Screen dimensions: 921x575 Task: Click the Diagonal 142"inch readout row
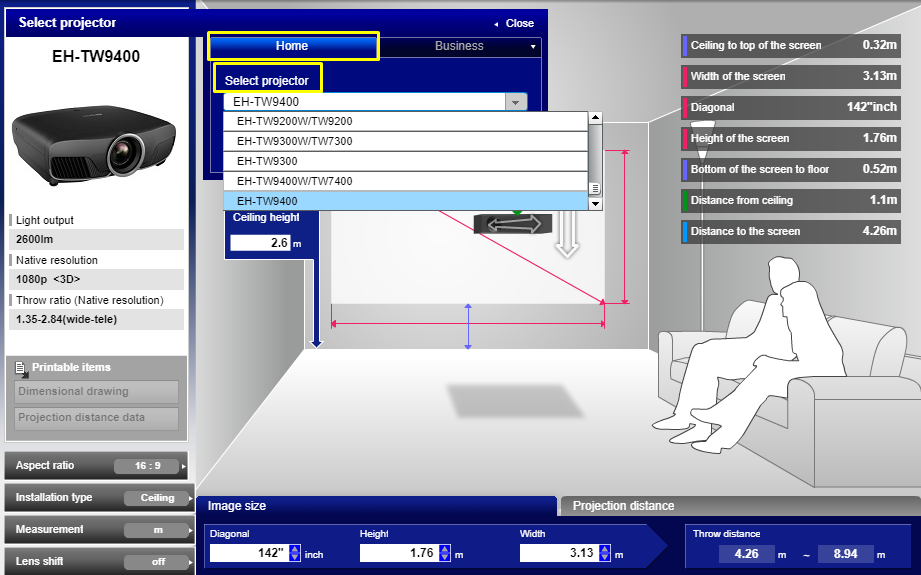(791, 107)
